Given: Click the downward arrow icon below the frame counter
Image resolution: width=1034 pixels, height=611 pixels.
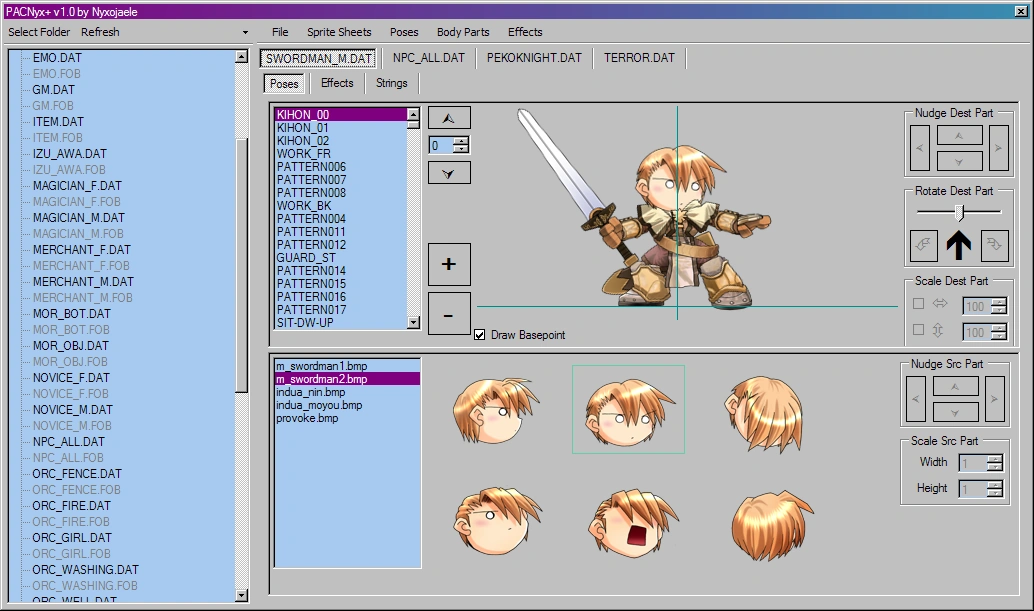Looking at the screenshot, I should click(448, 172).
